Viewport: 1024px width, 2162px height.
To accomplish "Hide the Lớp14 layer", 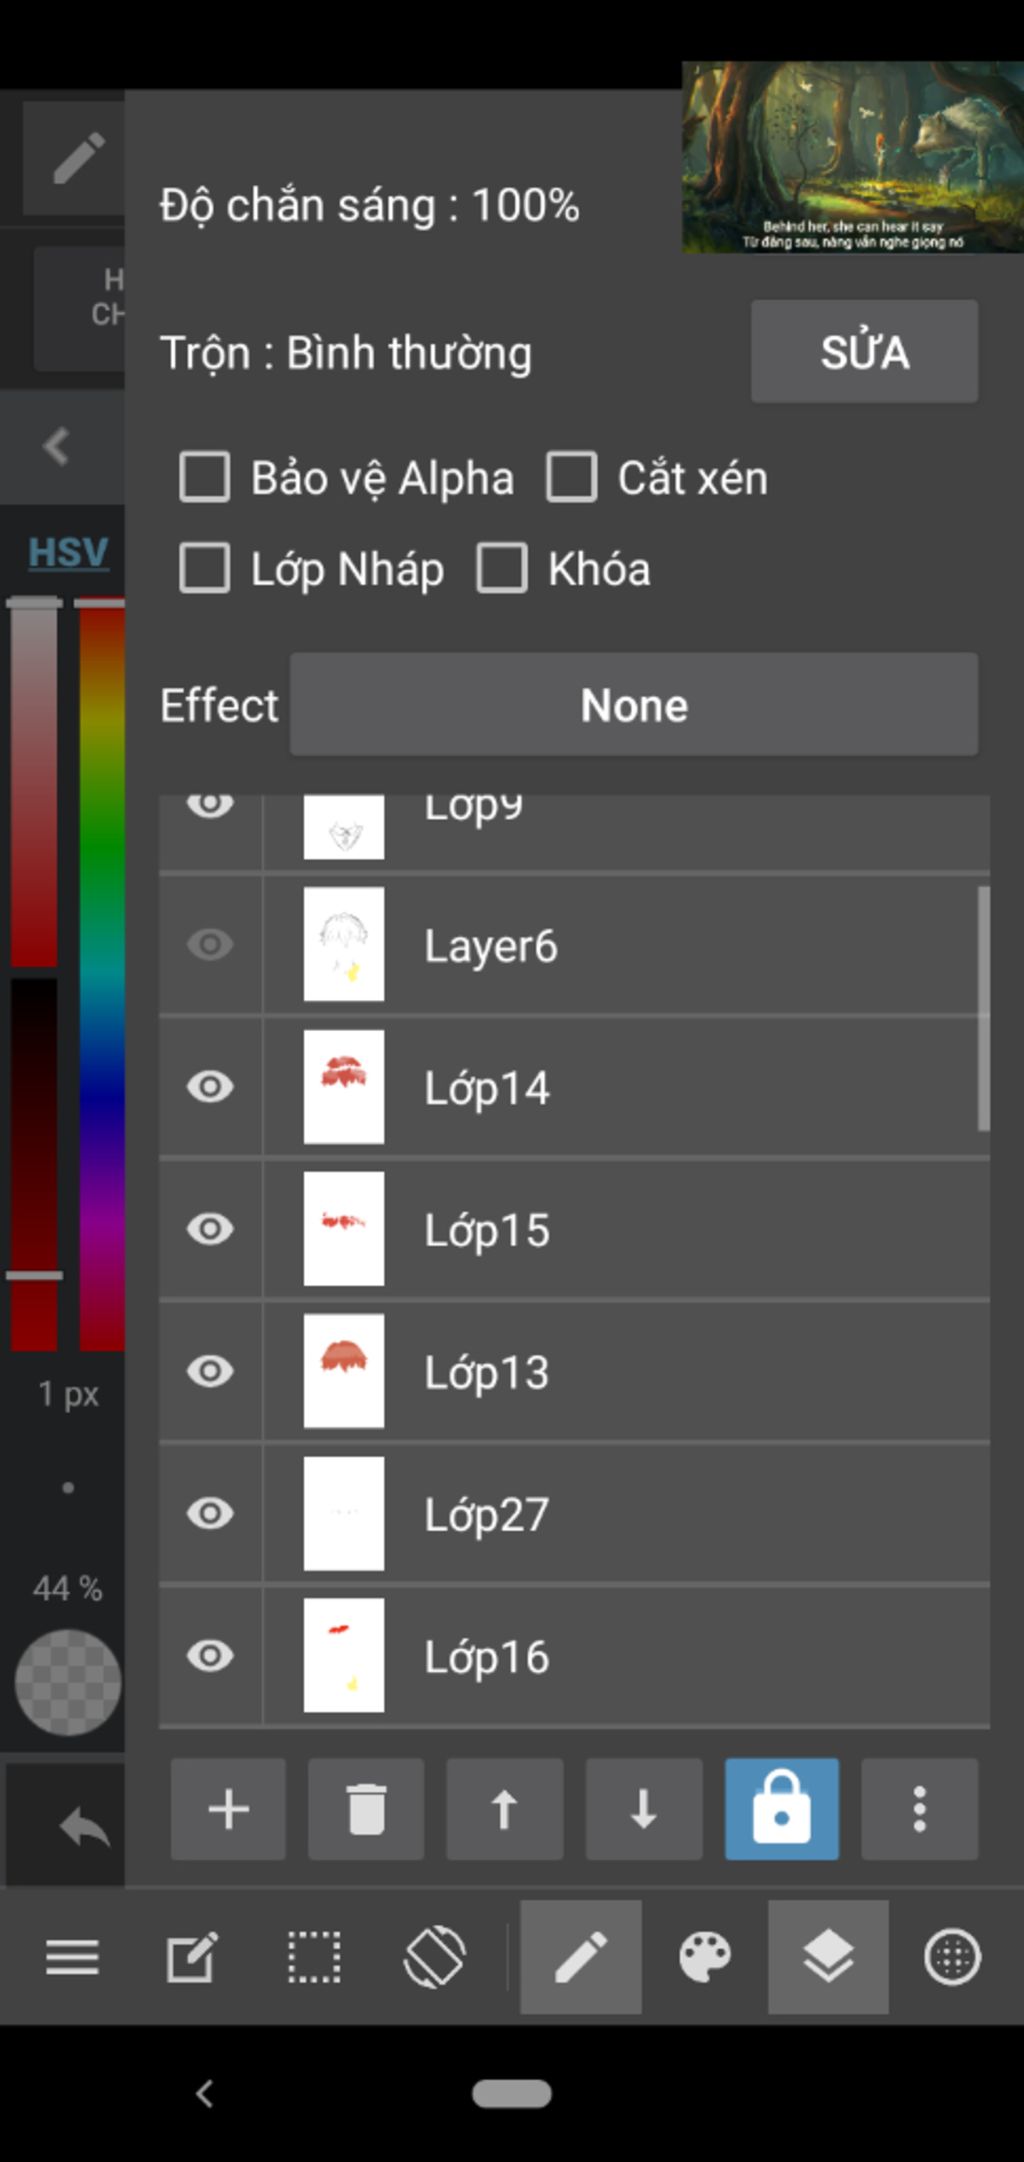I will click(x=210, y=1086).
